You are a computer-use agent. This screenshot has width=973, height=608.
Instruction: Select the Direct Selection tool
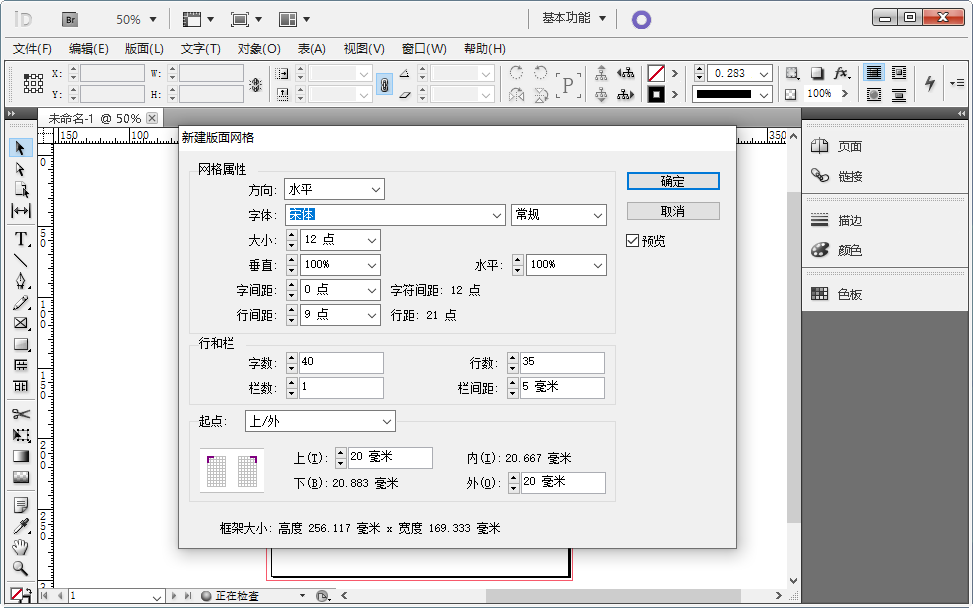pos(20,169)
